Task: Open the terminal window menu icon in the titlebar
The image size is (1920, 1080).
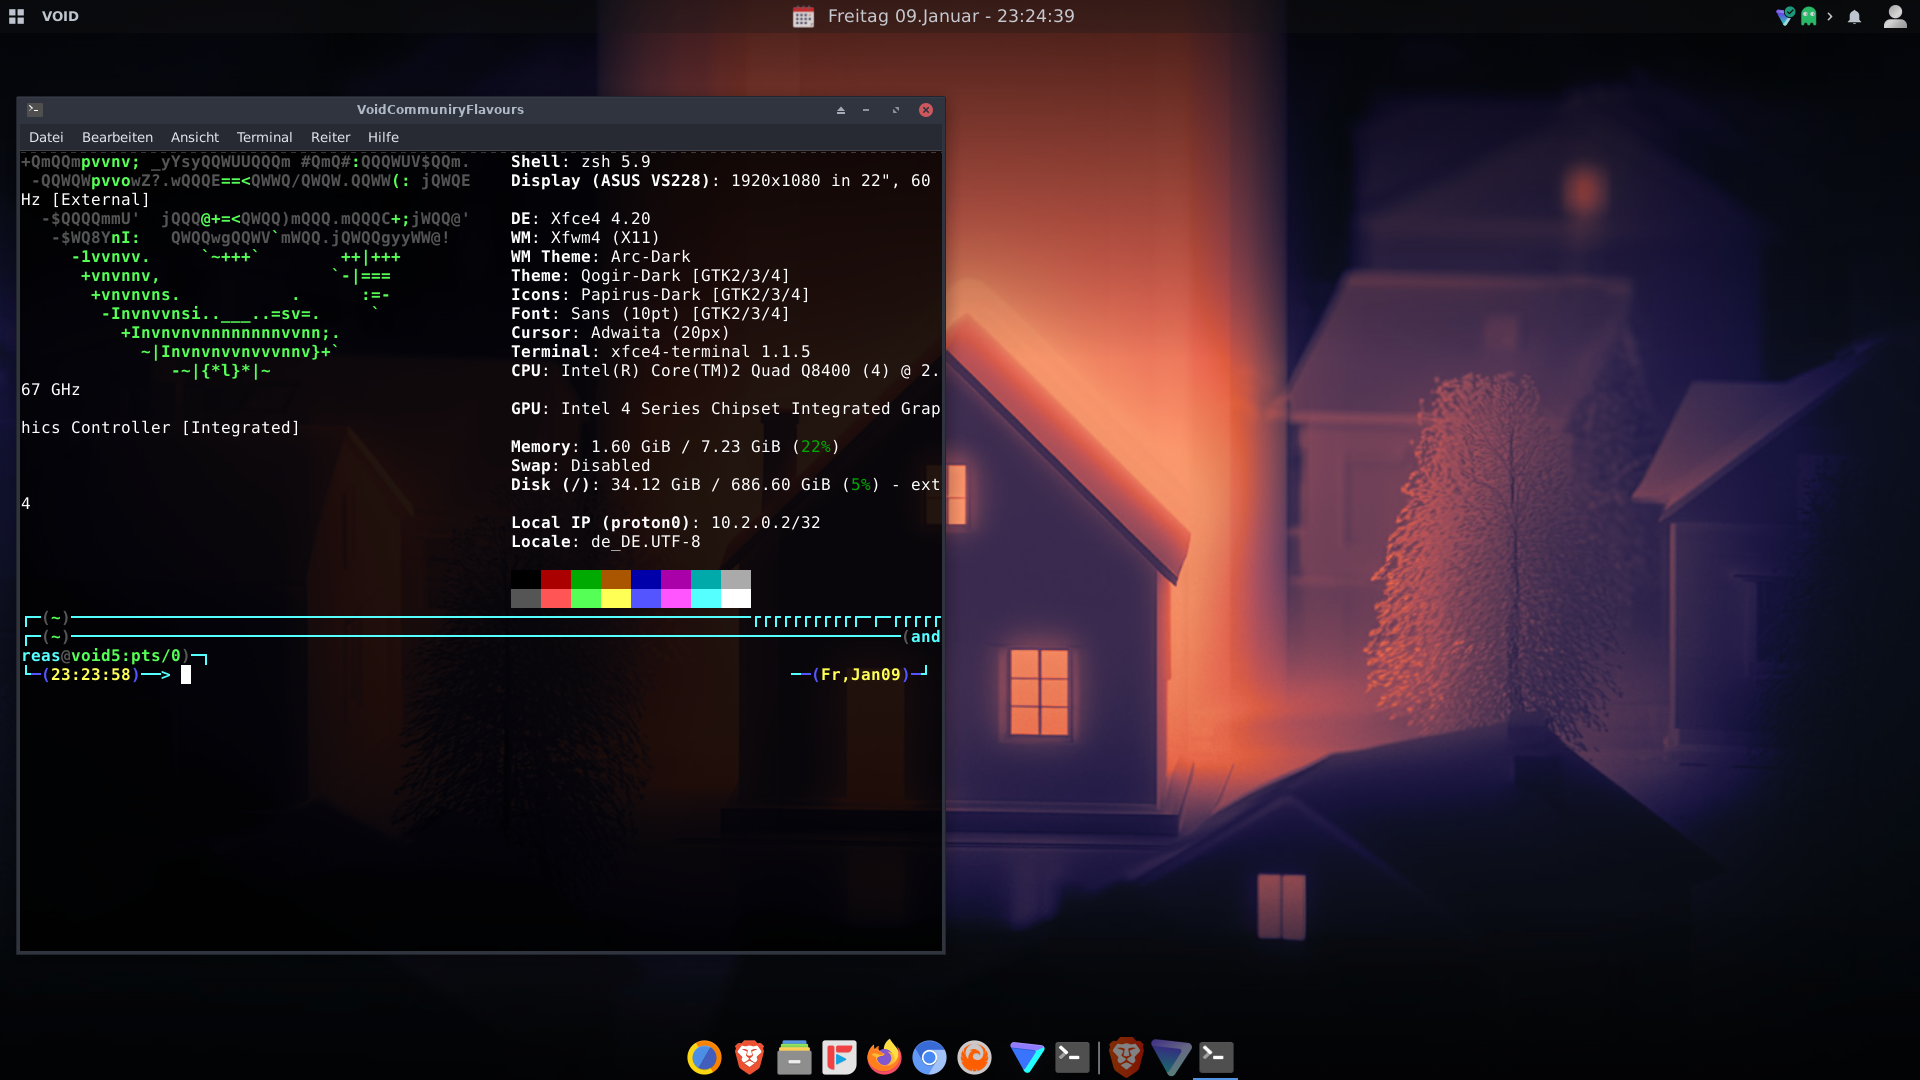Action: [x=35, y=110]
